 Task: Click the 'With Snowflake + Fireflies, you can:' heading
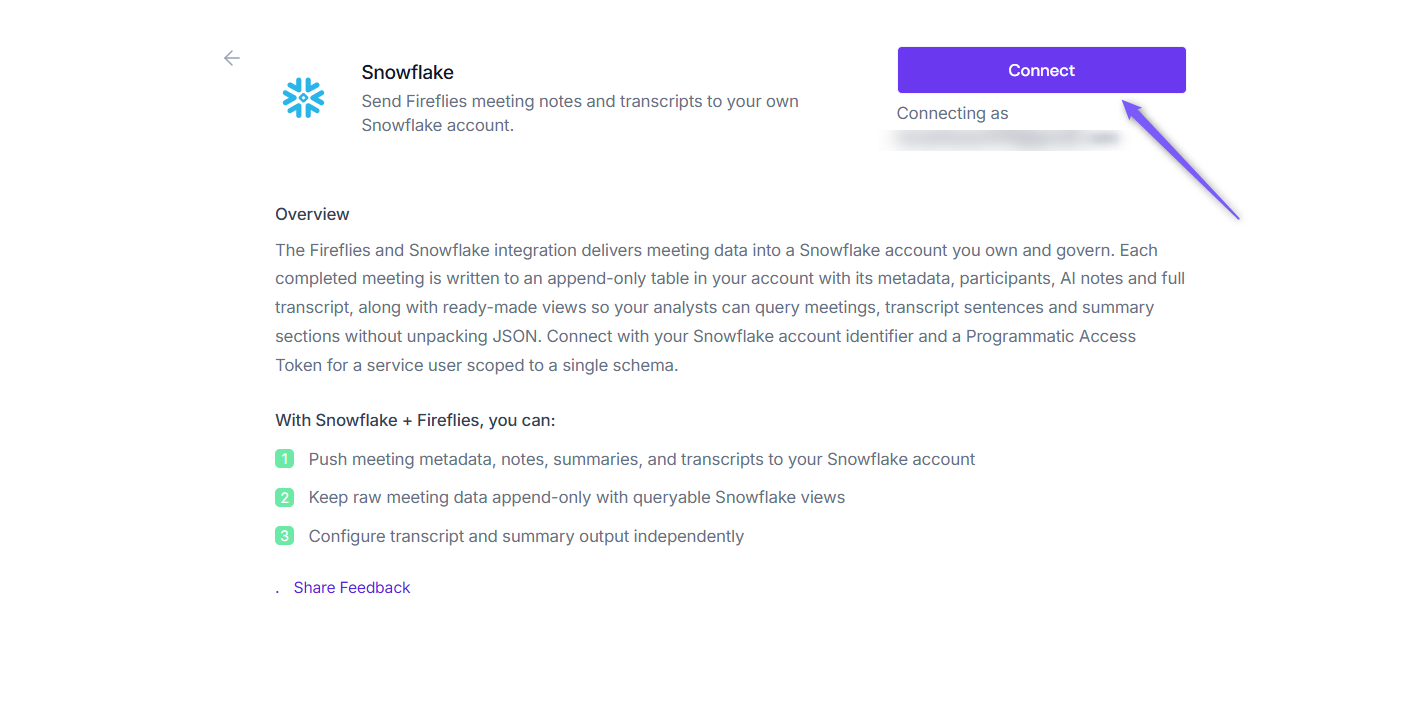[x=415, y=420]
